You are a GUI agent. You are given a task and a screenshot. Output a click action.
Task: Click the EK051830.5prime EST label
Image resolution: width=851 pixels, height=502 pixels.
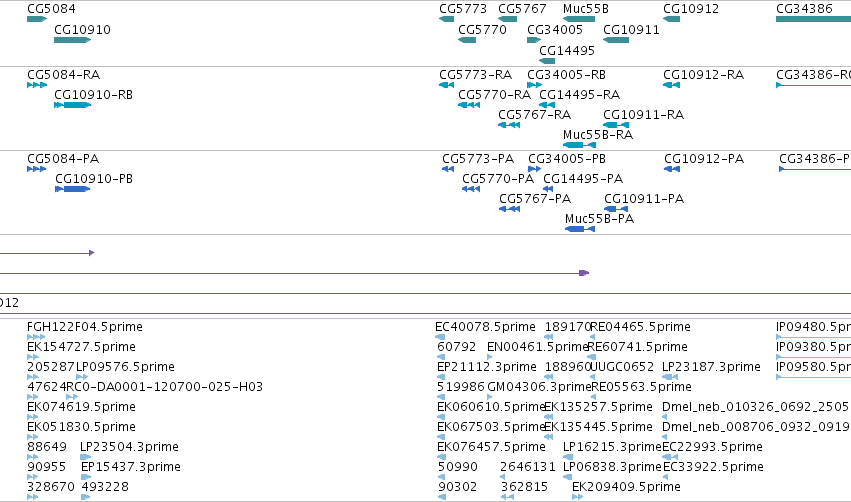point(81,427)
